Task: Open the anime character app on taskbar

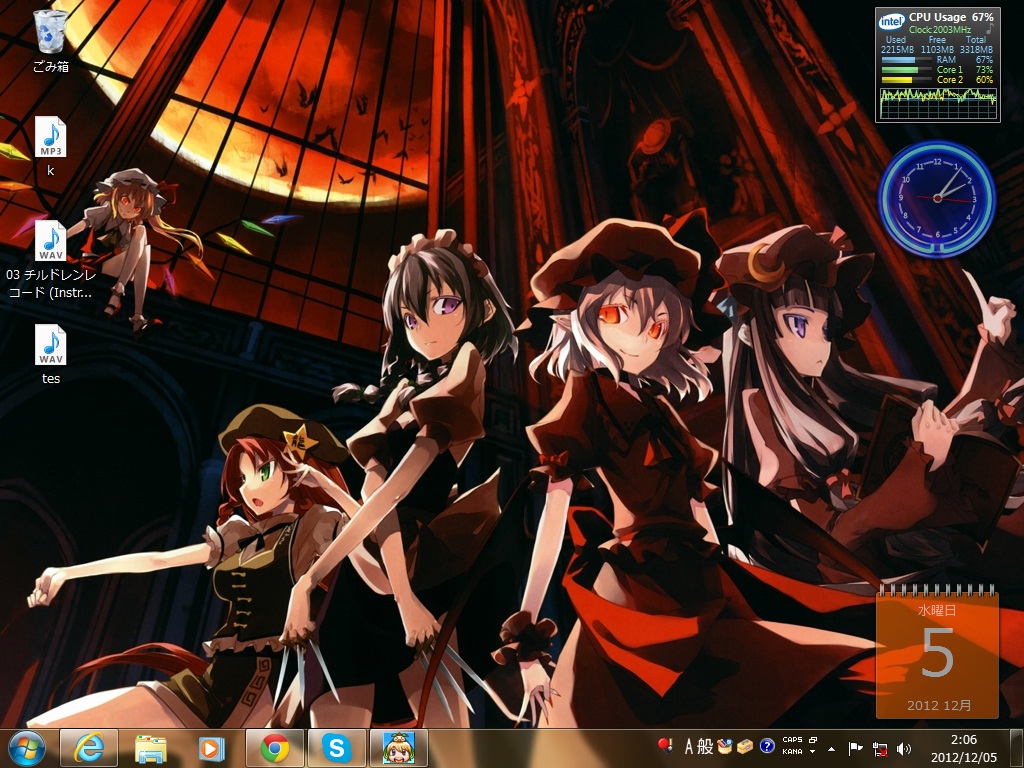Action: pos(399,748)
